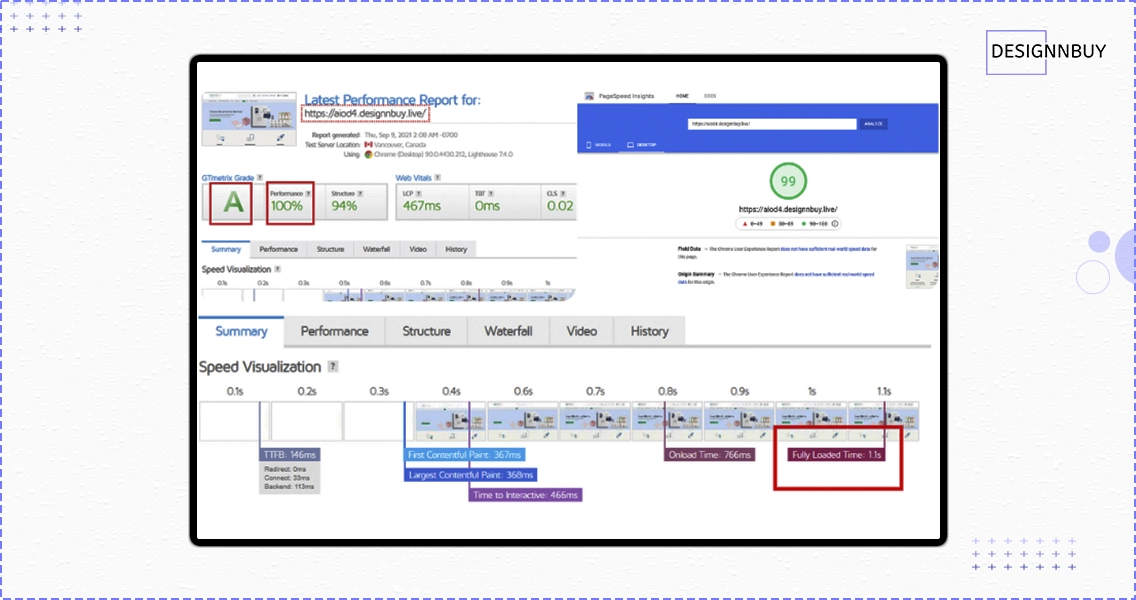The width and height of the screenshot is (1136, 600).
Task: Click the PageSpeed URL input field
Action: (772, 124)
